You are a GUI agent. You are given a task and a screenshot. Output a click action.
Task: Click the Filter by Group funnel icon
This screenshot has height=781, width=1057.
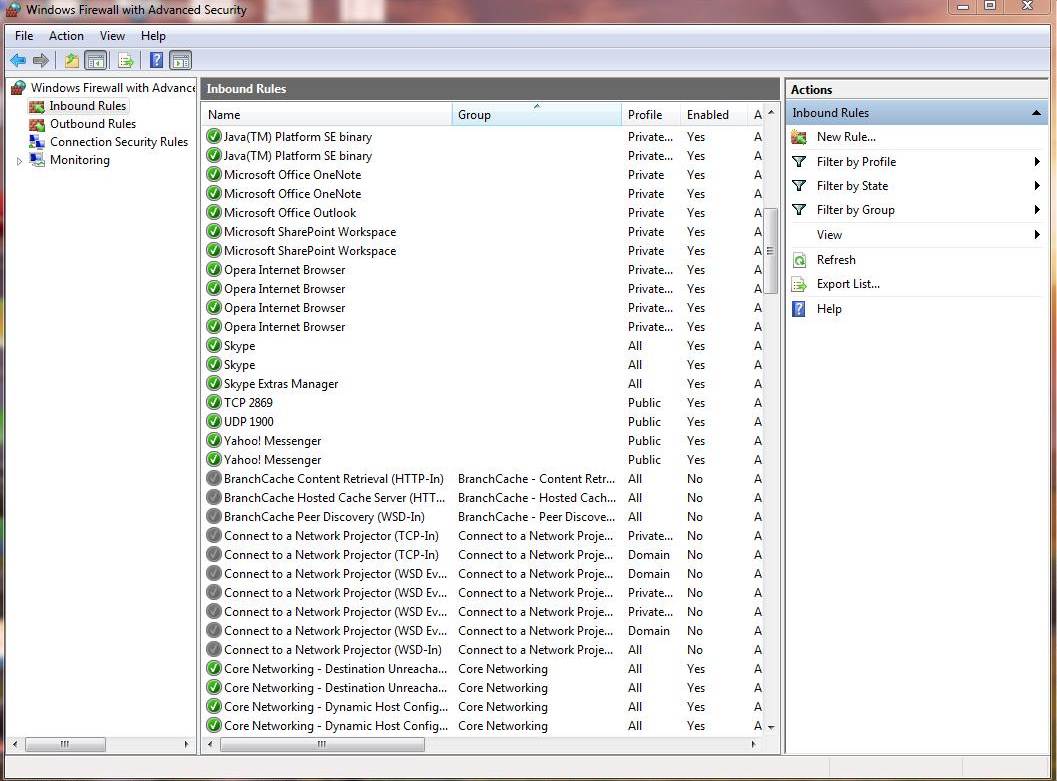(x=799, y=210)
